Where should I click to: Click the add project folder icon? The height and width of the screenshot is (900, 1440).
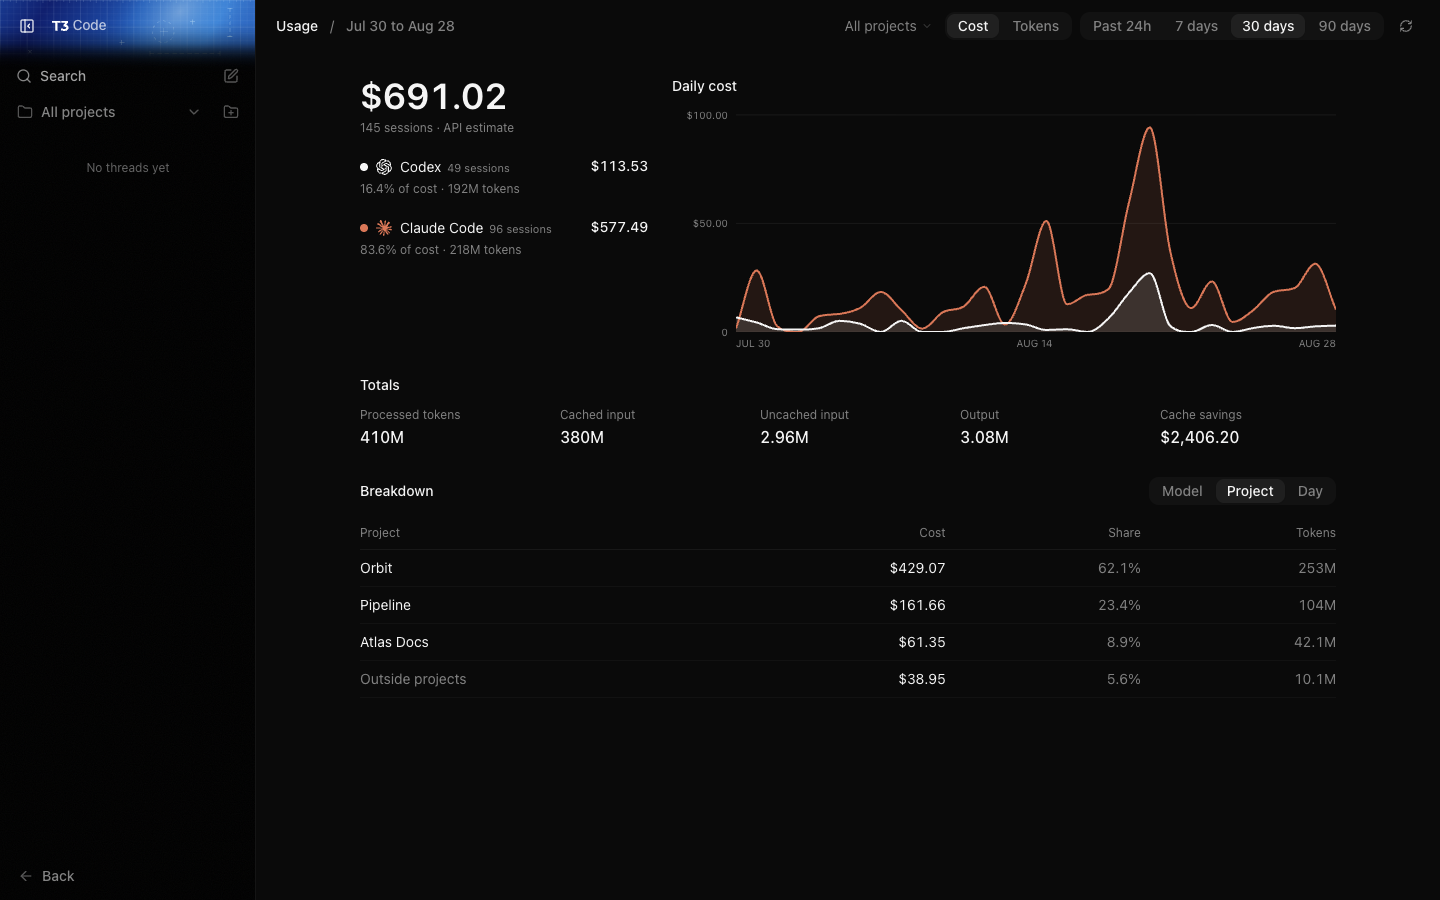231,112
